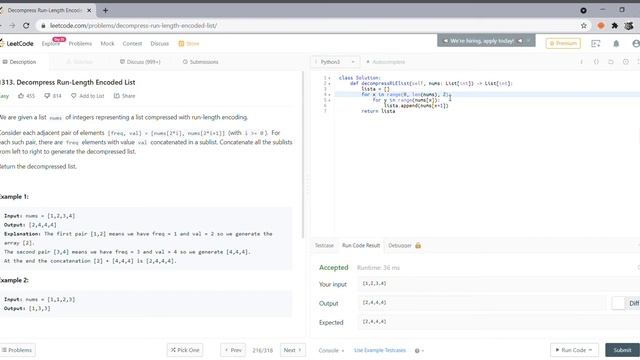Click the browser media control circle icon
The width and height of the screenshot is (640, 360).
click(583, 10)
